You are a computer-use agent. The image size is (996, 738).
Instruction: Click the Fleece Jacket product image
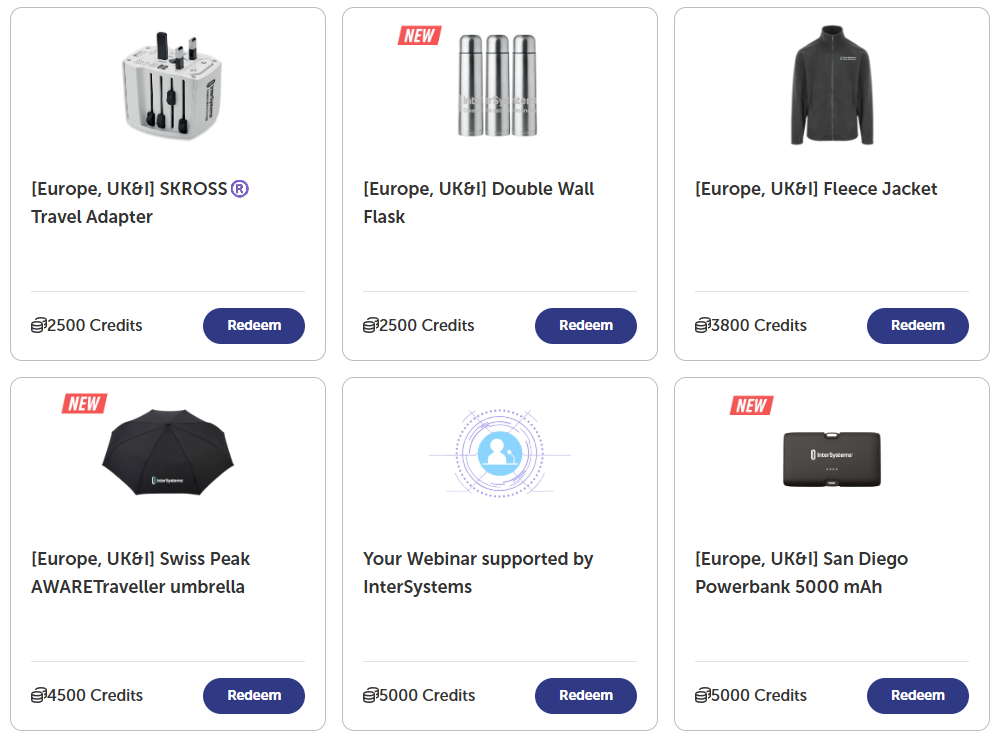831,85
